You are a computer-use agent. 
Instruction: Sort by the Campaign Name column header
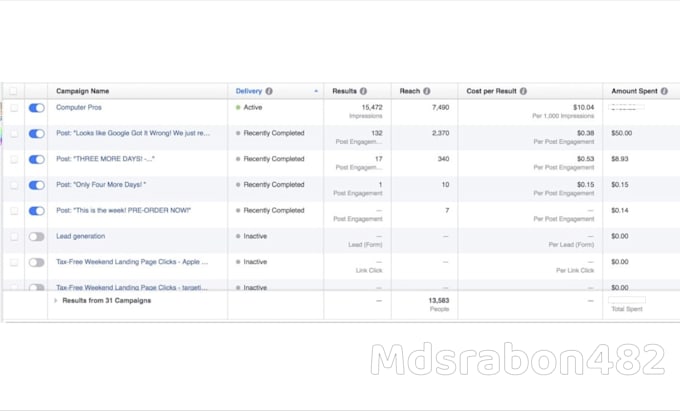point(82,91)
